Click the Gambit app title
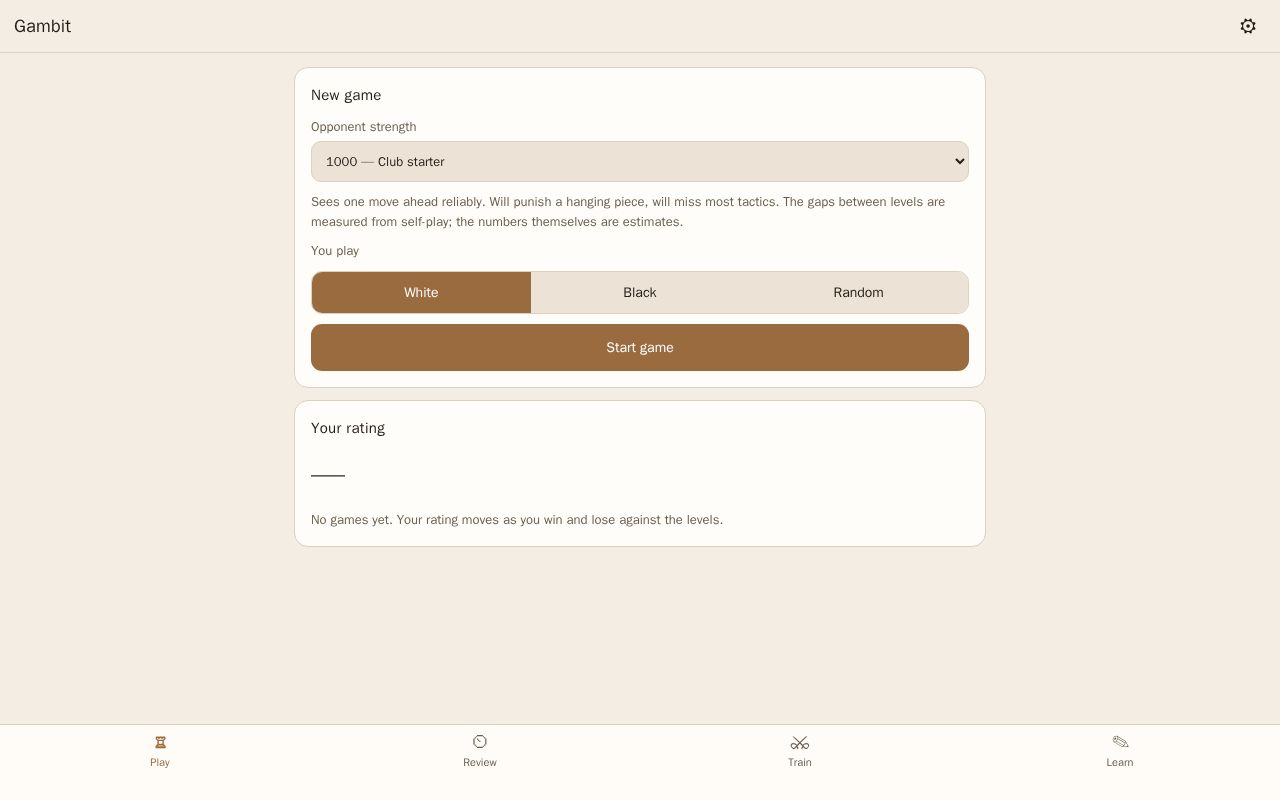 (42, 26)
